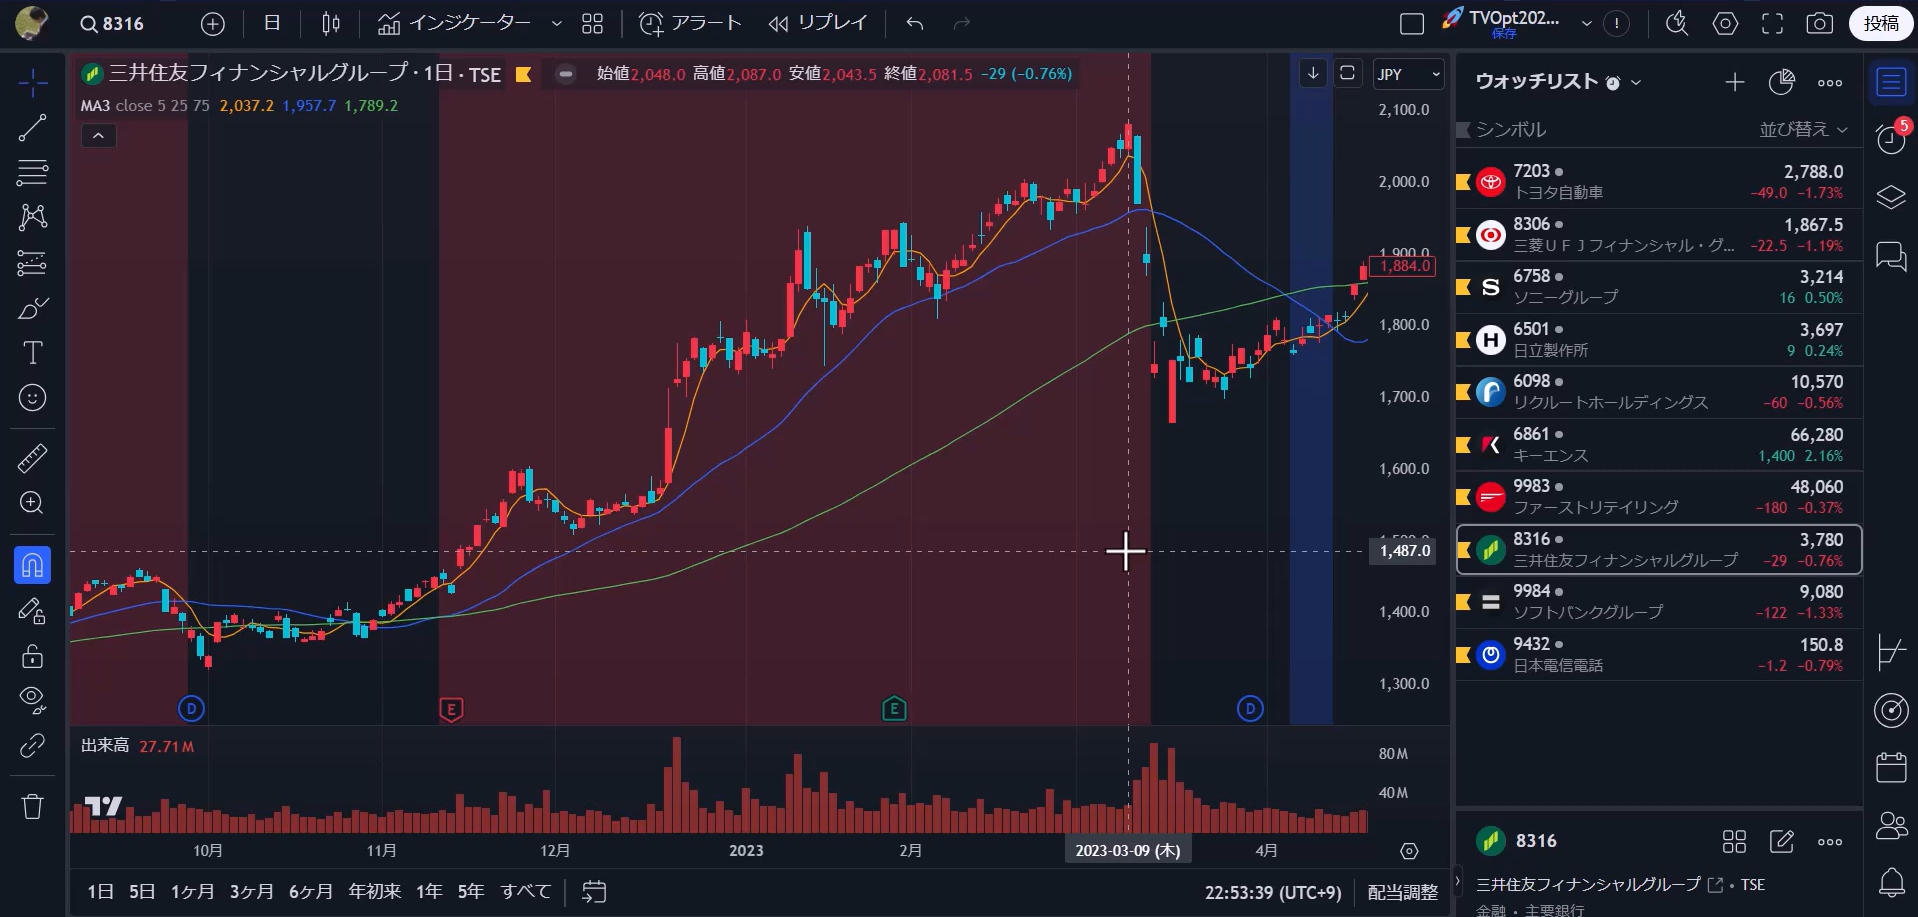Select the brush drawing tool
Image resolution: width=1918 pixels, height=917 pixels.
point(32,308)
